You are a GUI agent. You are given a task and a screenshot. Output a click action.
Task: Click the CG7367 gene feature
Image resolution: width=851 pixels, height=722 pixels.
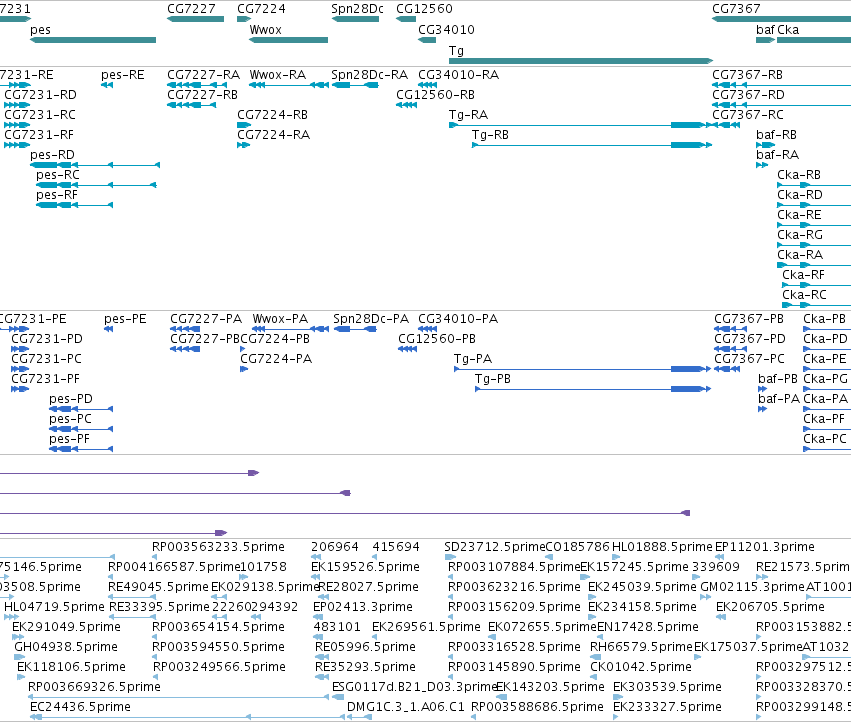click(x=782, y=19)
